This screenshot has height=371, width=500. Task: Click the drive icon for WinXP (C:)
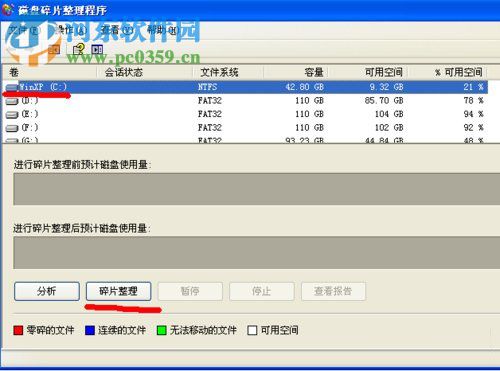[12, 87]
